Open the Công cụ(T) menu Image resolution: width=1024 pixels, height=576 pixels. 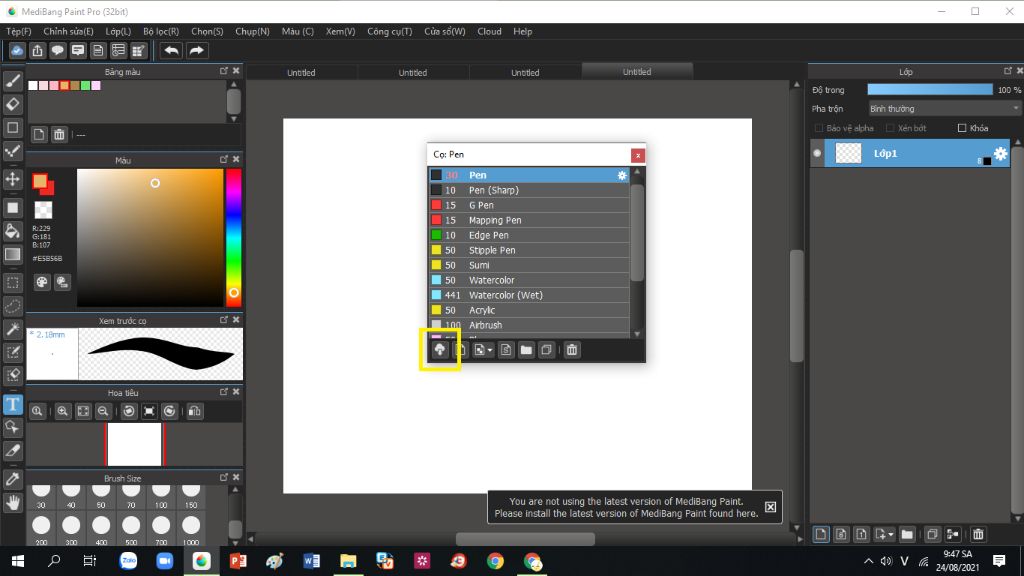coord(390,31)
